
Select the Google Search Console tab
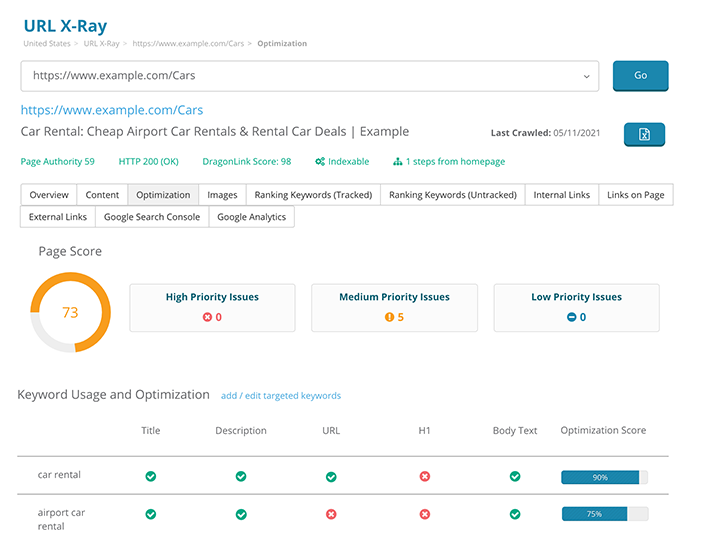tap(152, 217)
